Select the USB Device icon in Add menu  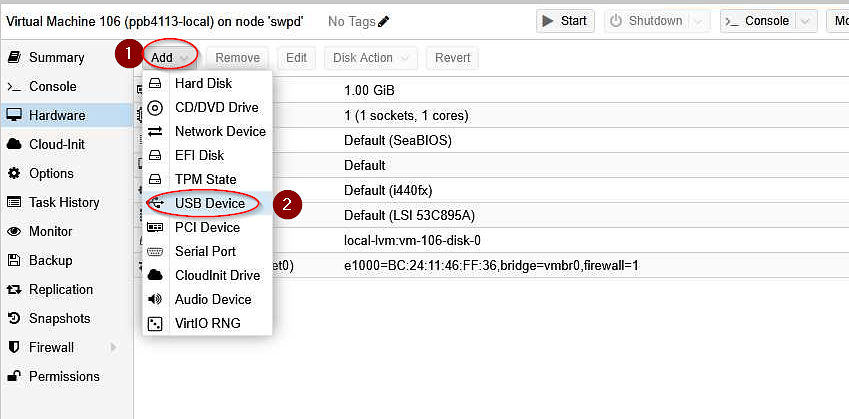(155, 204)
